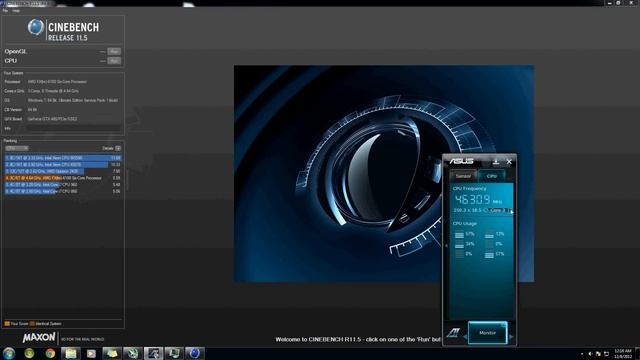640x360 pixels.
Task: Open the Core selection dropdown in ASUS widget
Action: 500,210
